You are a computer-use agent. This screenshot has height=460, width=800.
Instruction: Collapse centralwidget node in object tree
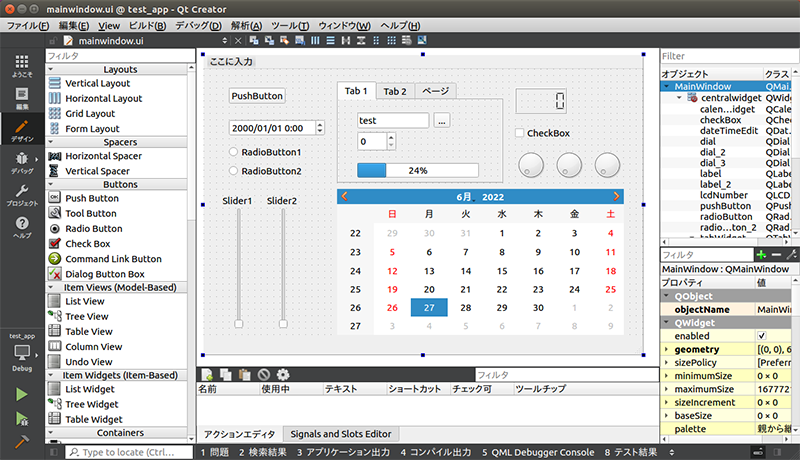[x=679, y=97]
